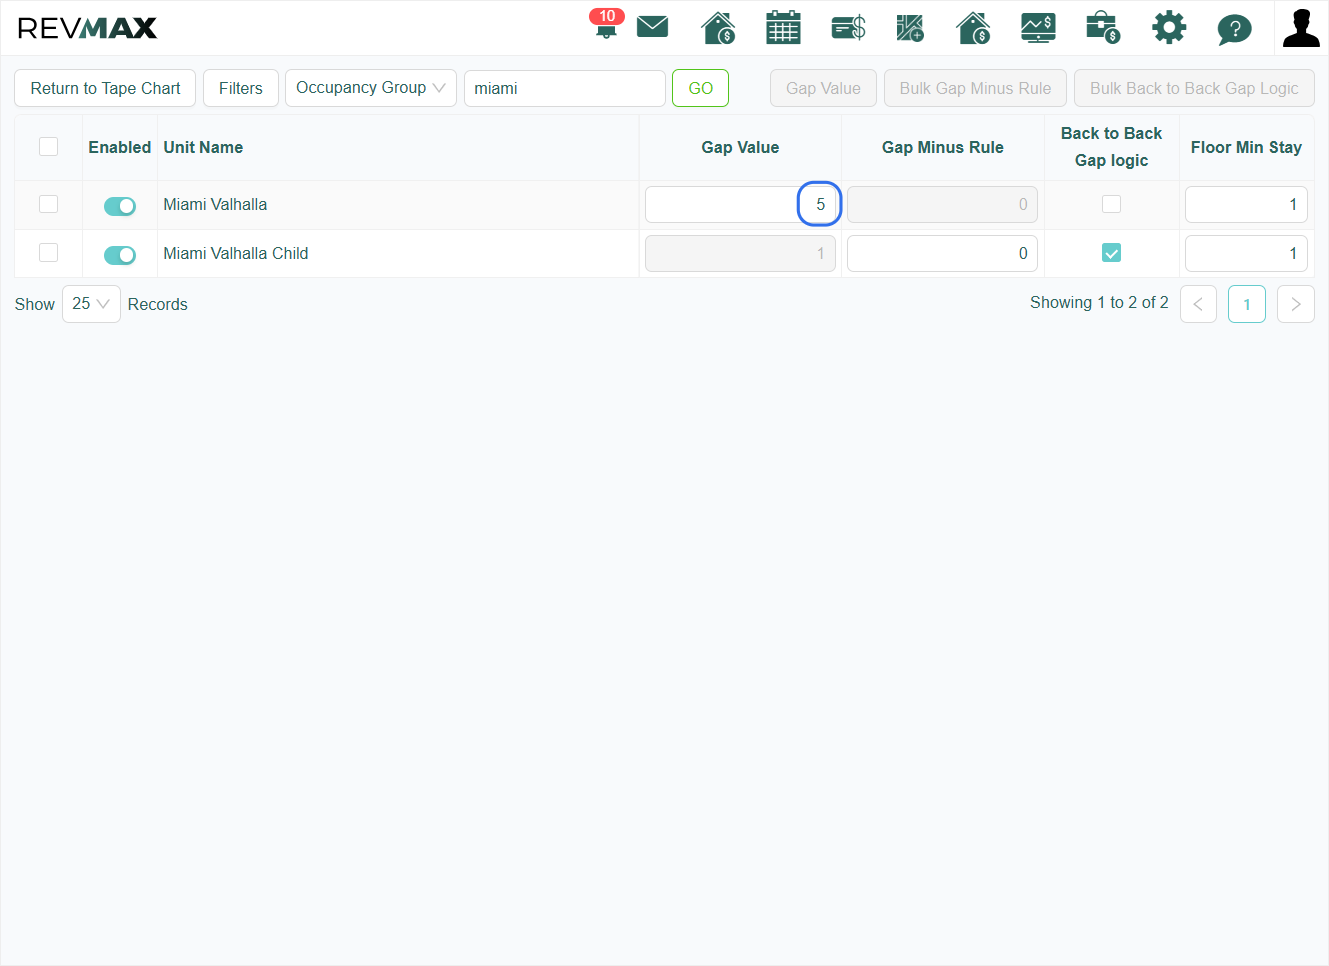Screen dimensions: 1329x966
Task: Open the notifications bell with 10 badge
Action: [x=606, y=24]
